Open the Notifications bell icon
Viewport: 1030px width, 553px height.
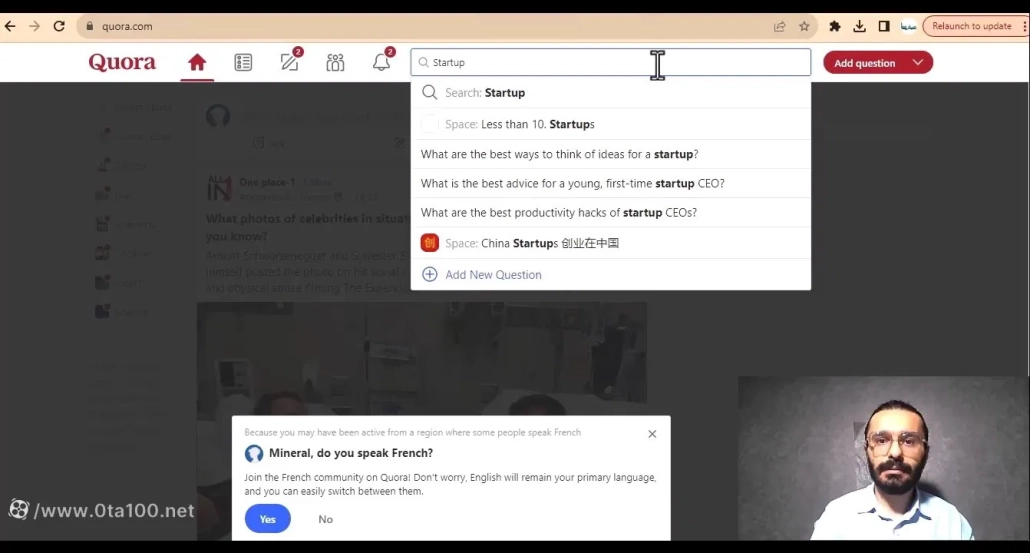(381, 63)
